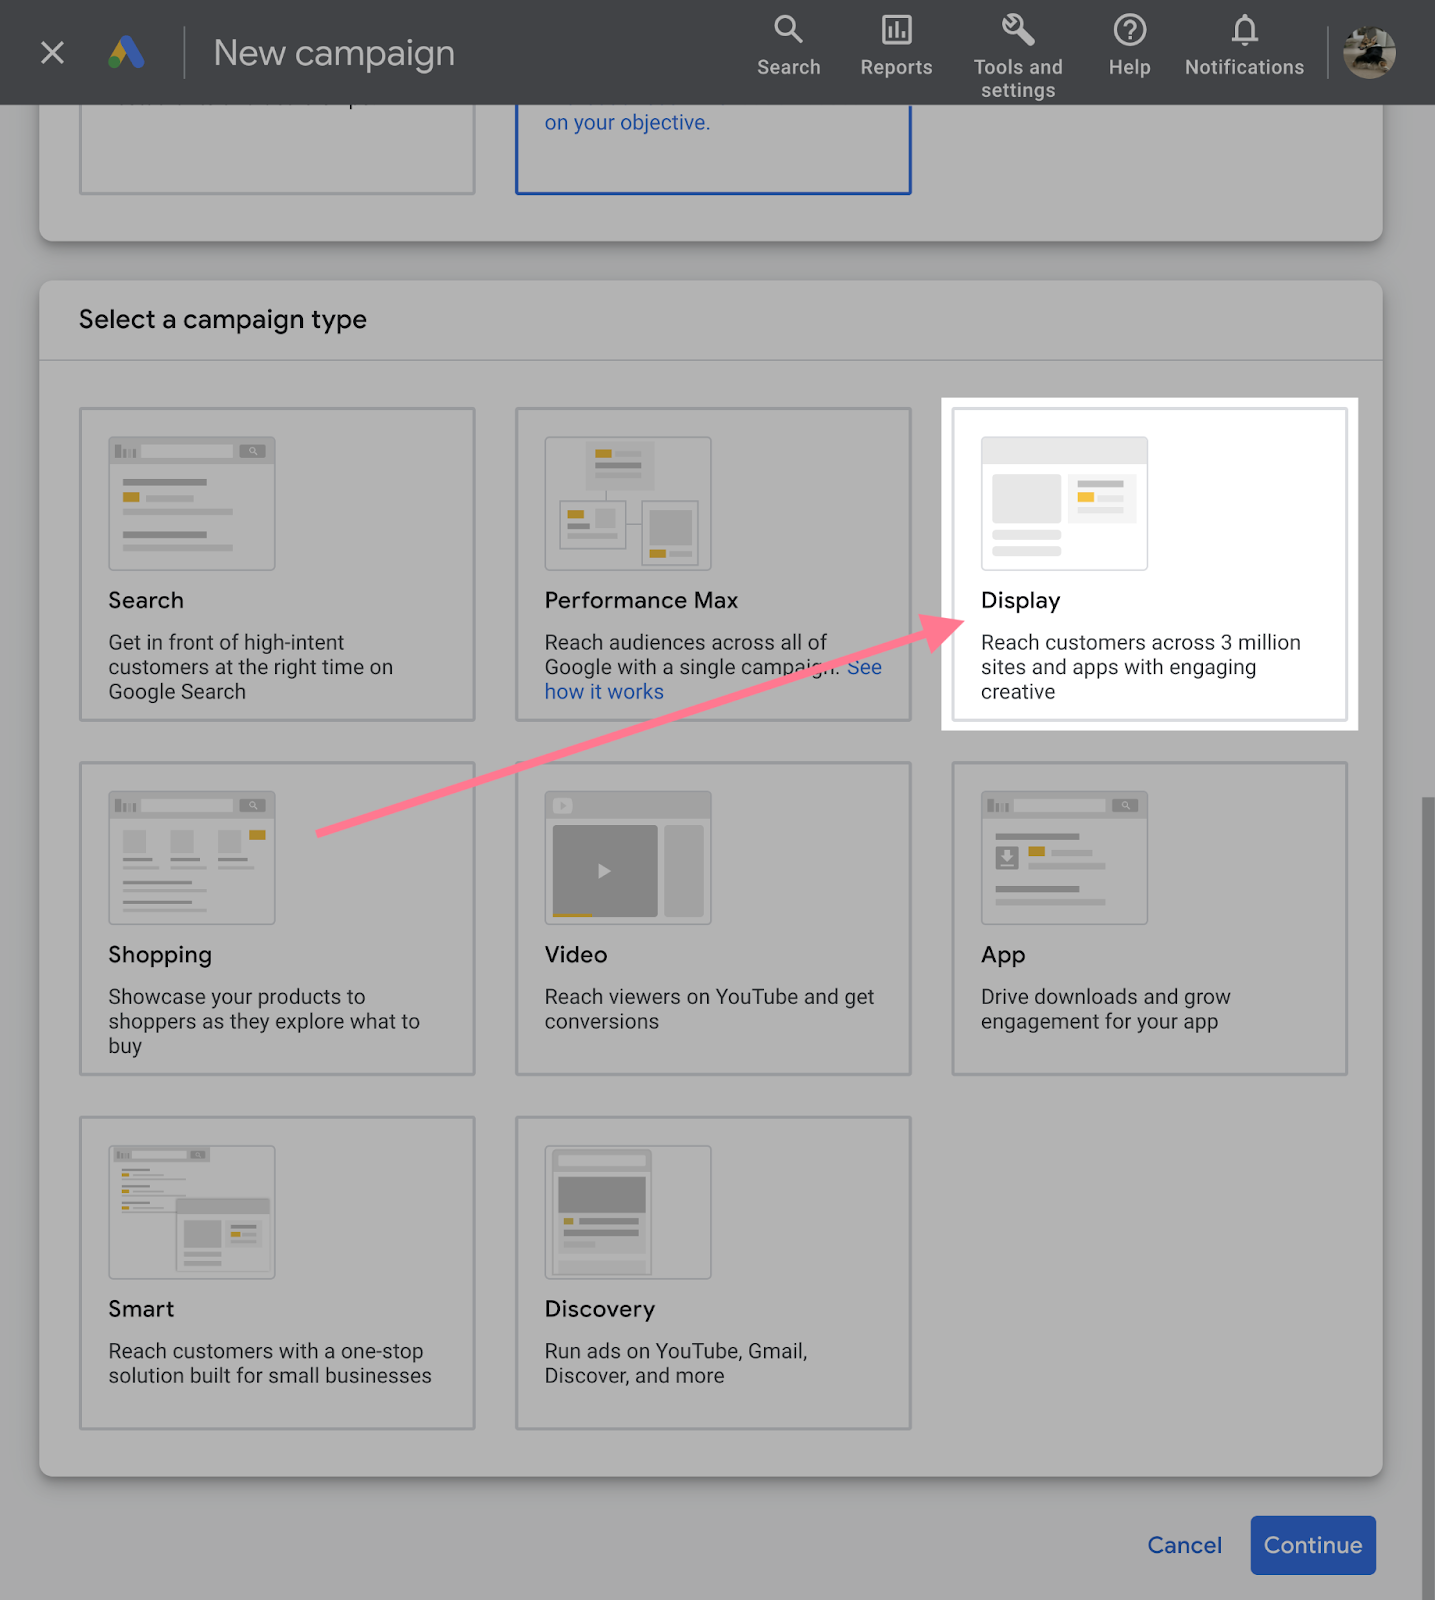Click the Smart campaign illustration

coord(192,1212)
